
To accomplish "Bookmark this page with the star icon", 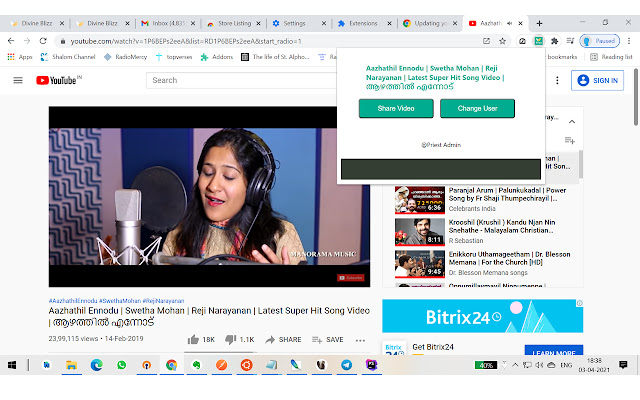I will (x=502, y=41).
